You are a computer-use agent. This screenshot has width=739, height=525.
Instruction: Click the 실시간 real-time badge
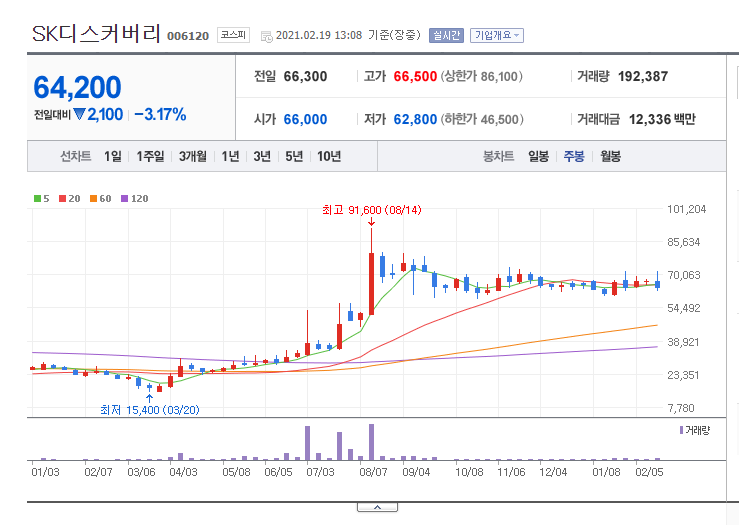[x=446, y=35]
